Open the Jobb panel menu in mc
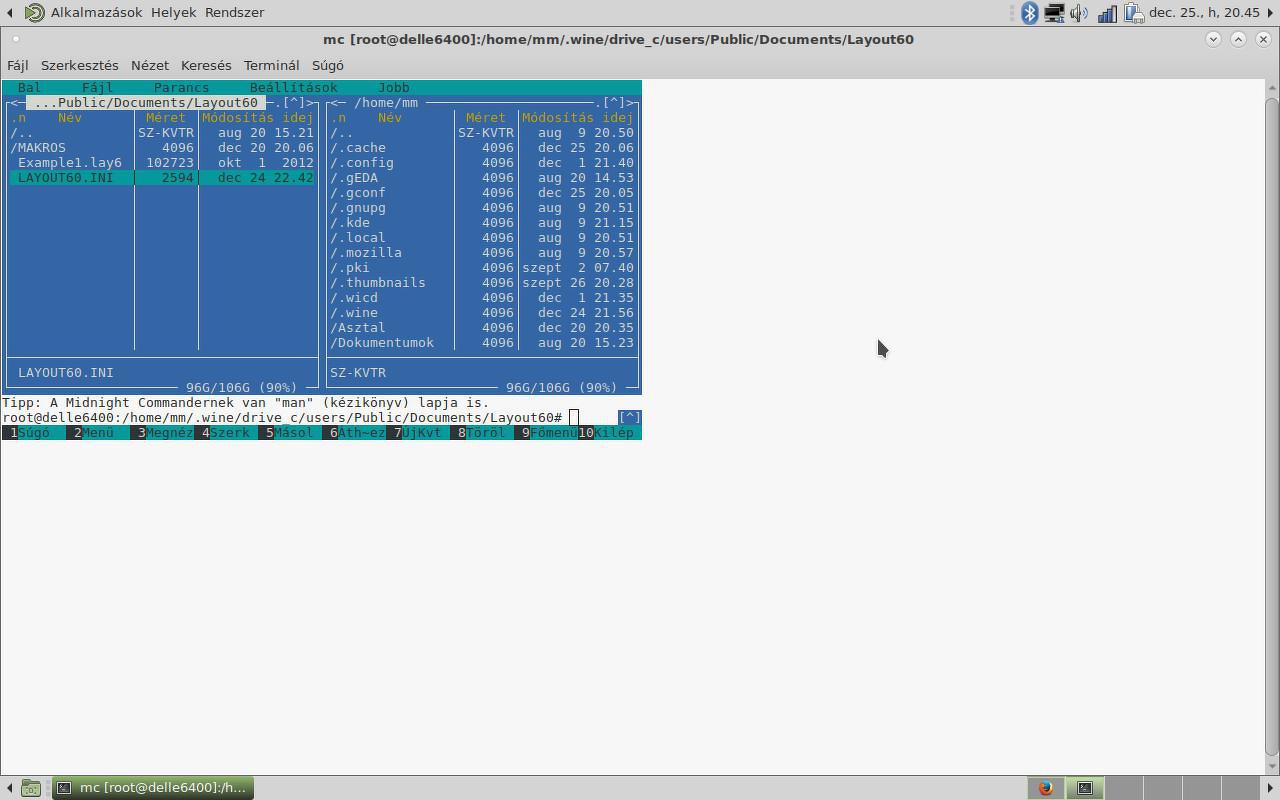The height and width of the screenshot is (800, 1280). [394, 87]
